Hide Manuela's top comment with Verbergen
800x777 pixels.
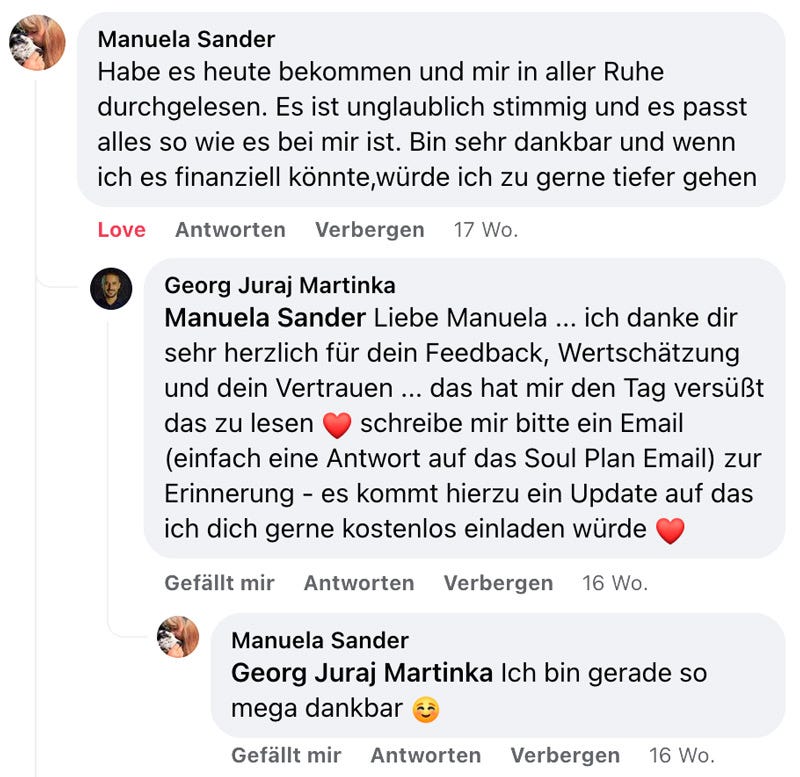[369, 230]
